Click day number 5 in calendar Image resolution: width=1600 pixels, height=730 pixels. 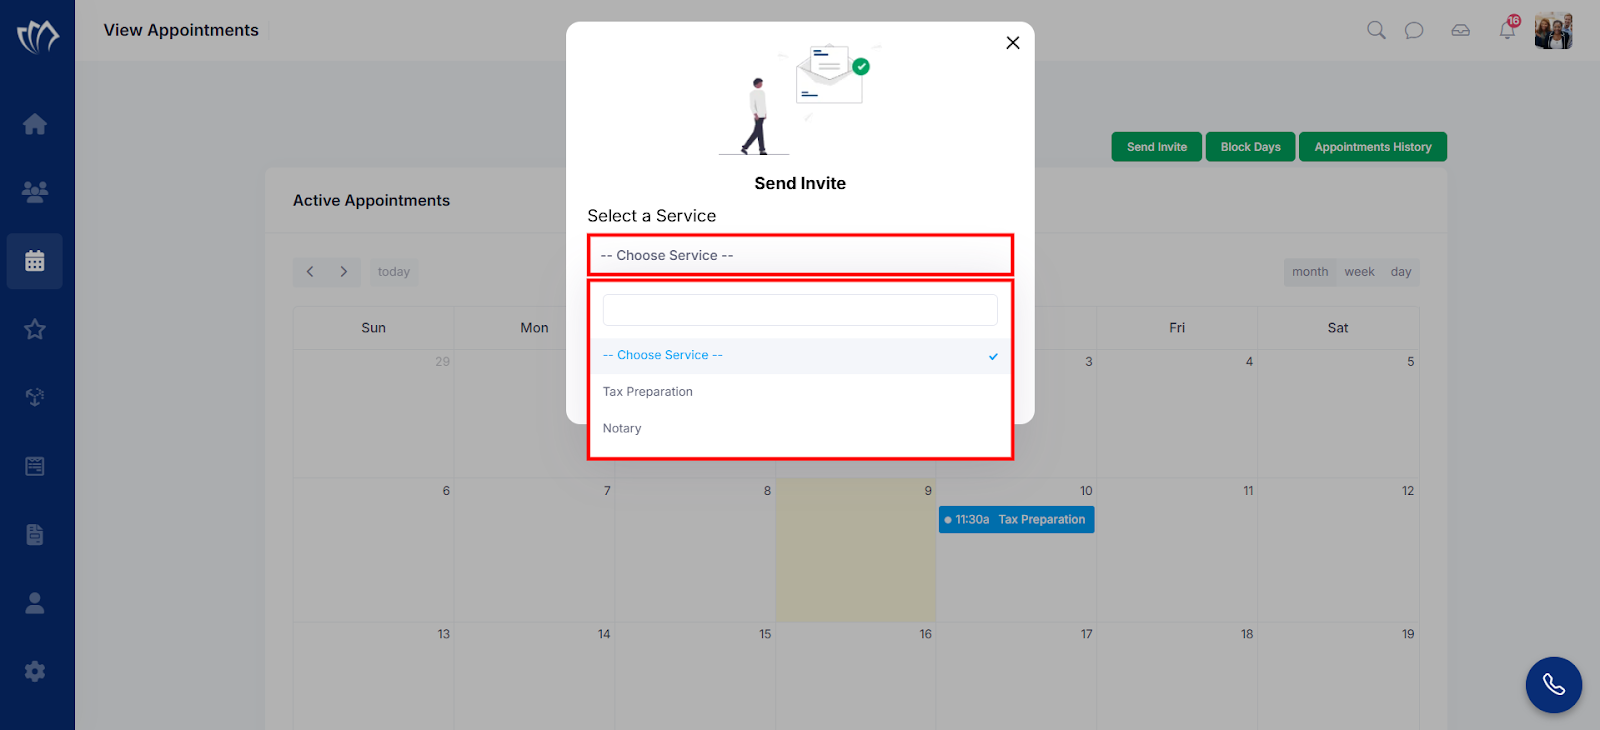[x=1411, y=362]
